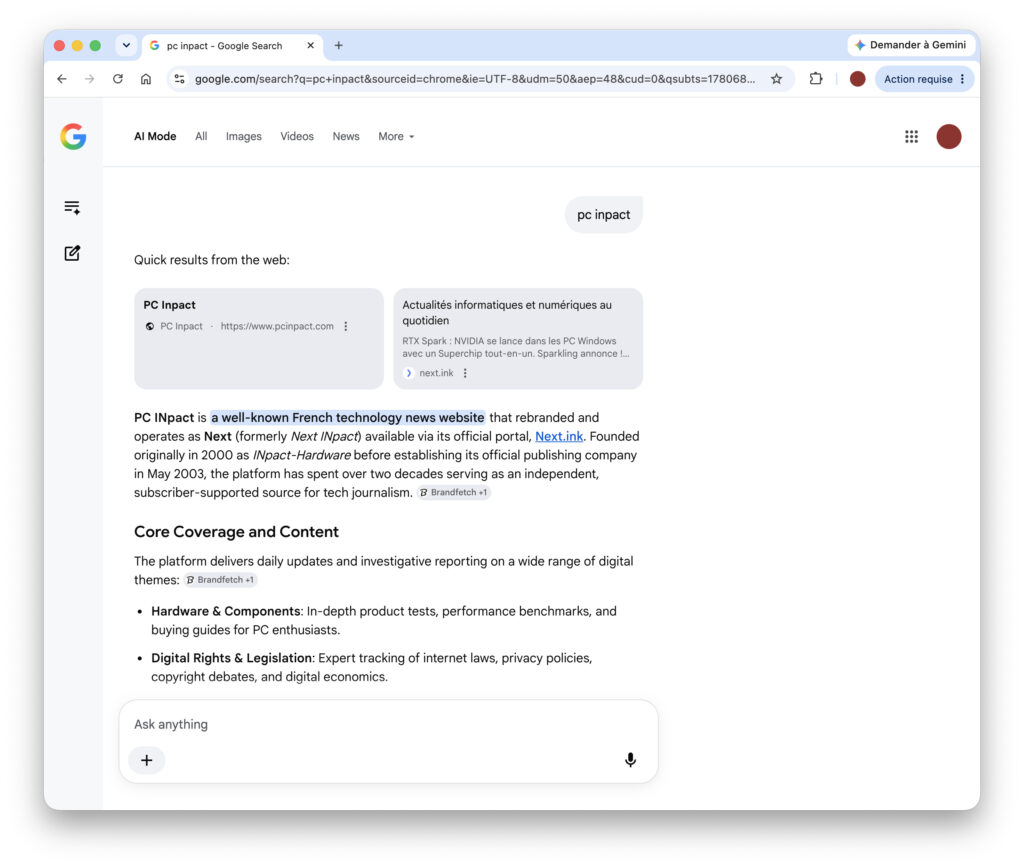Switch to the Images search tab
The height and width of the screenshot is (868, 1024).
tap(244, 137)
